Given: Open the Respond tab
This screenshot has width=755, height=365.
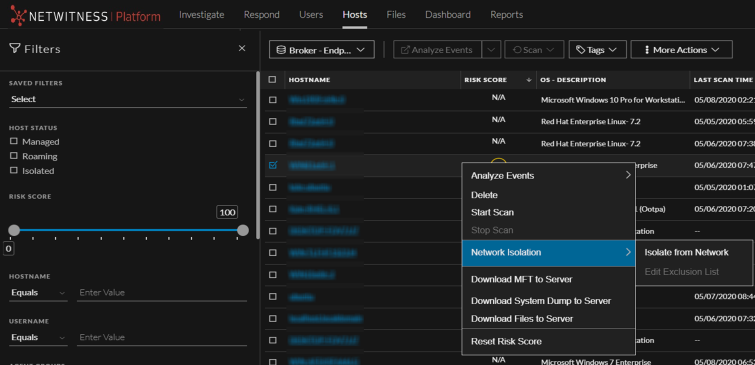Looking at the screenshot, I should (x=261, y=14).
